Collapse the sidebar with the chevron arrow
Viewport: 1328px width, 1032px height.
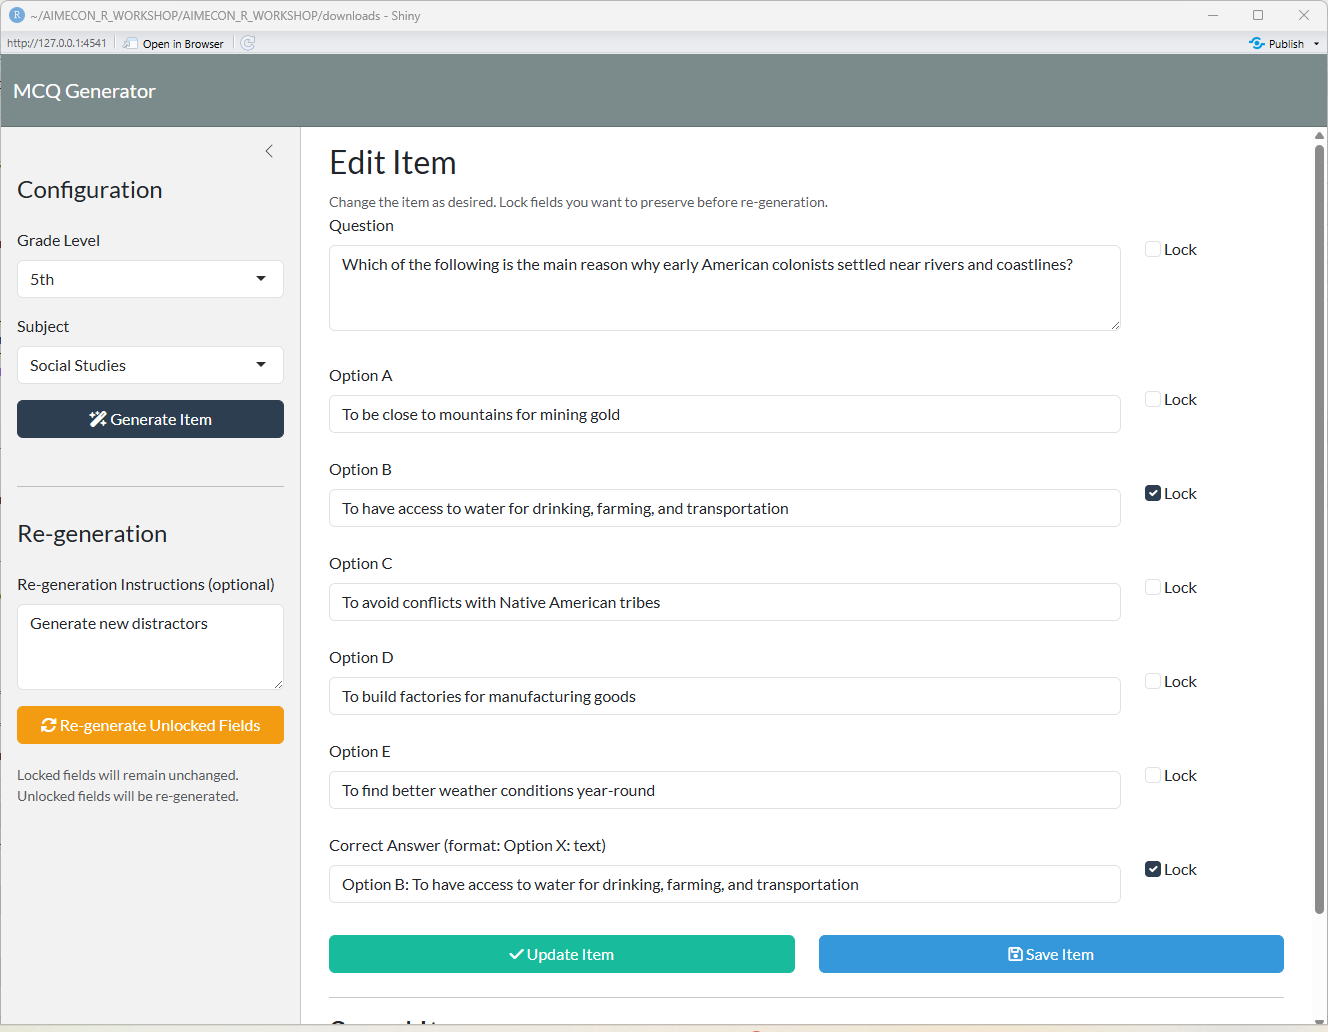269,151
